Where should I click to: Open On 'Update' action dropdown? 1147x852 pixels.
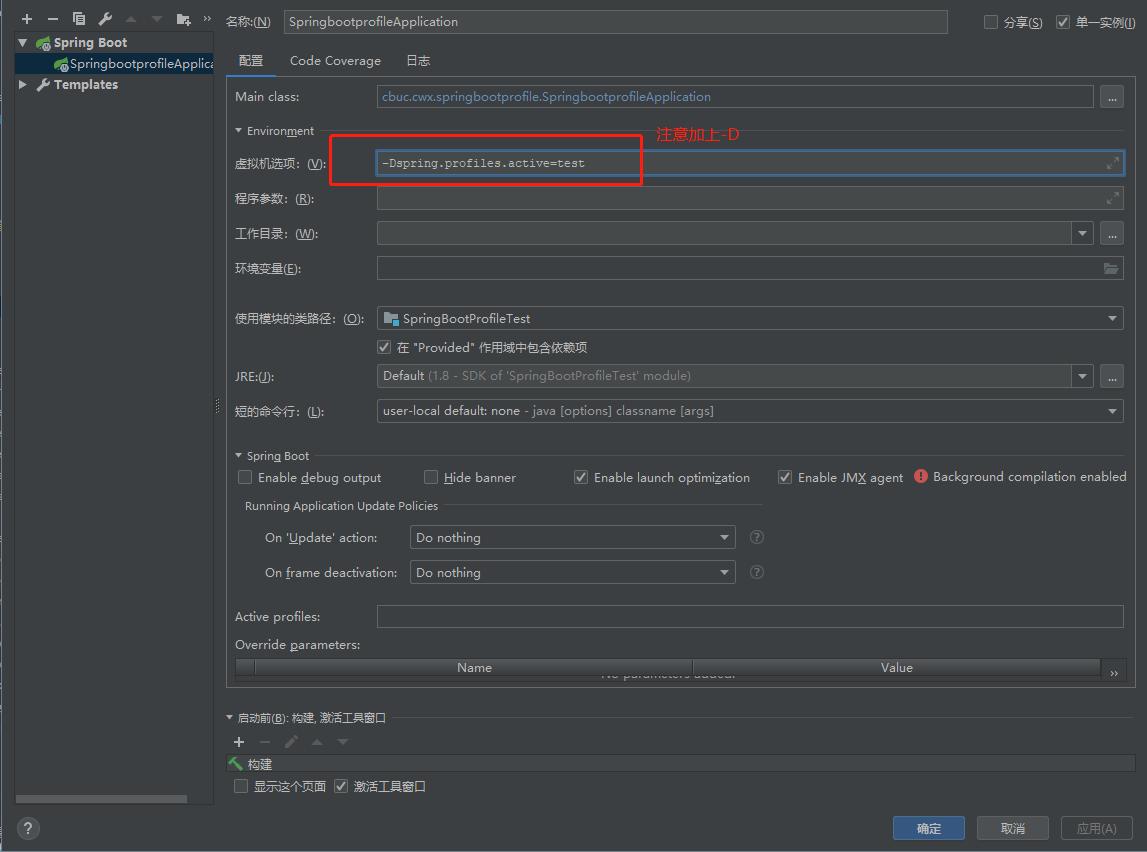pyautogui.click(x=573, y=537)
